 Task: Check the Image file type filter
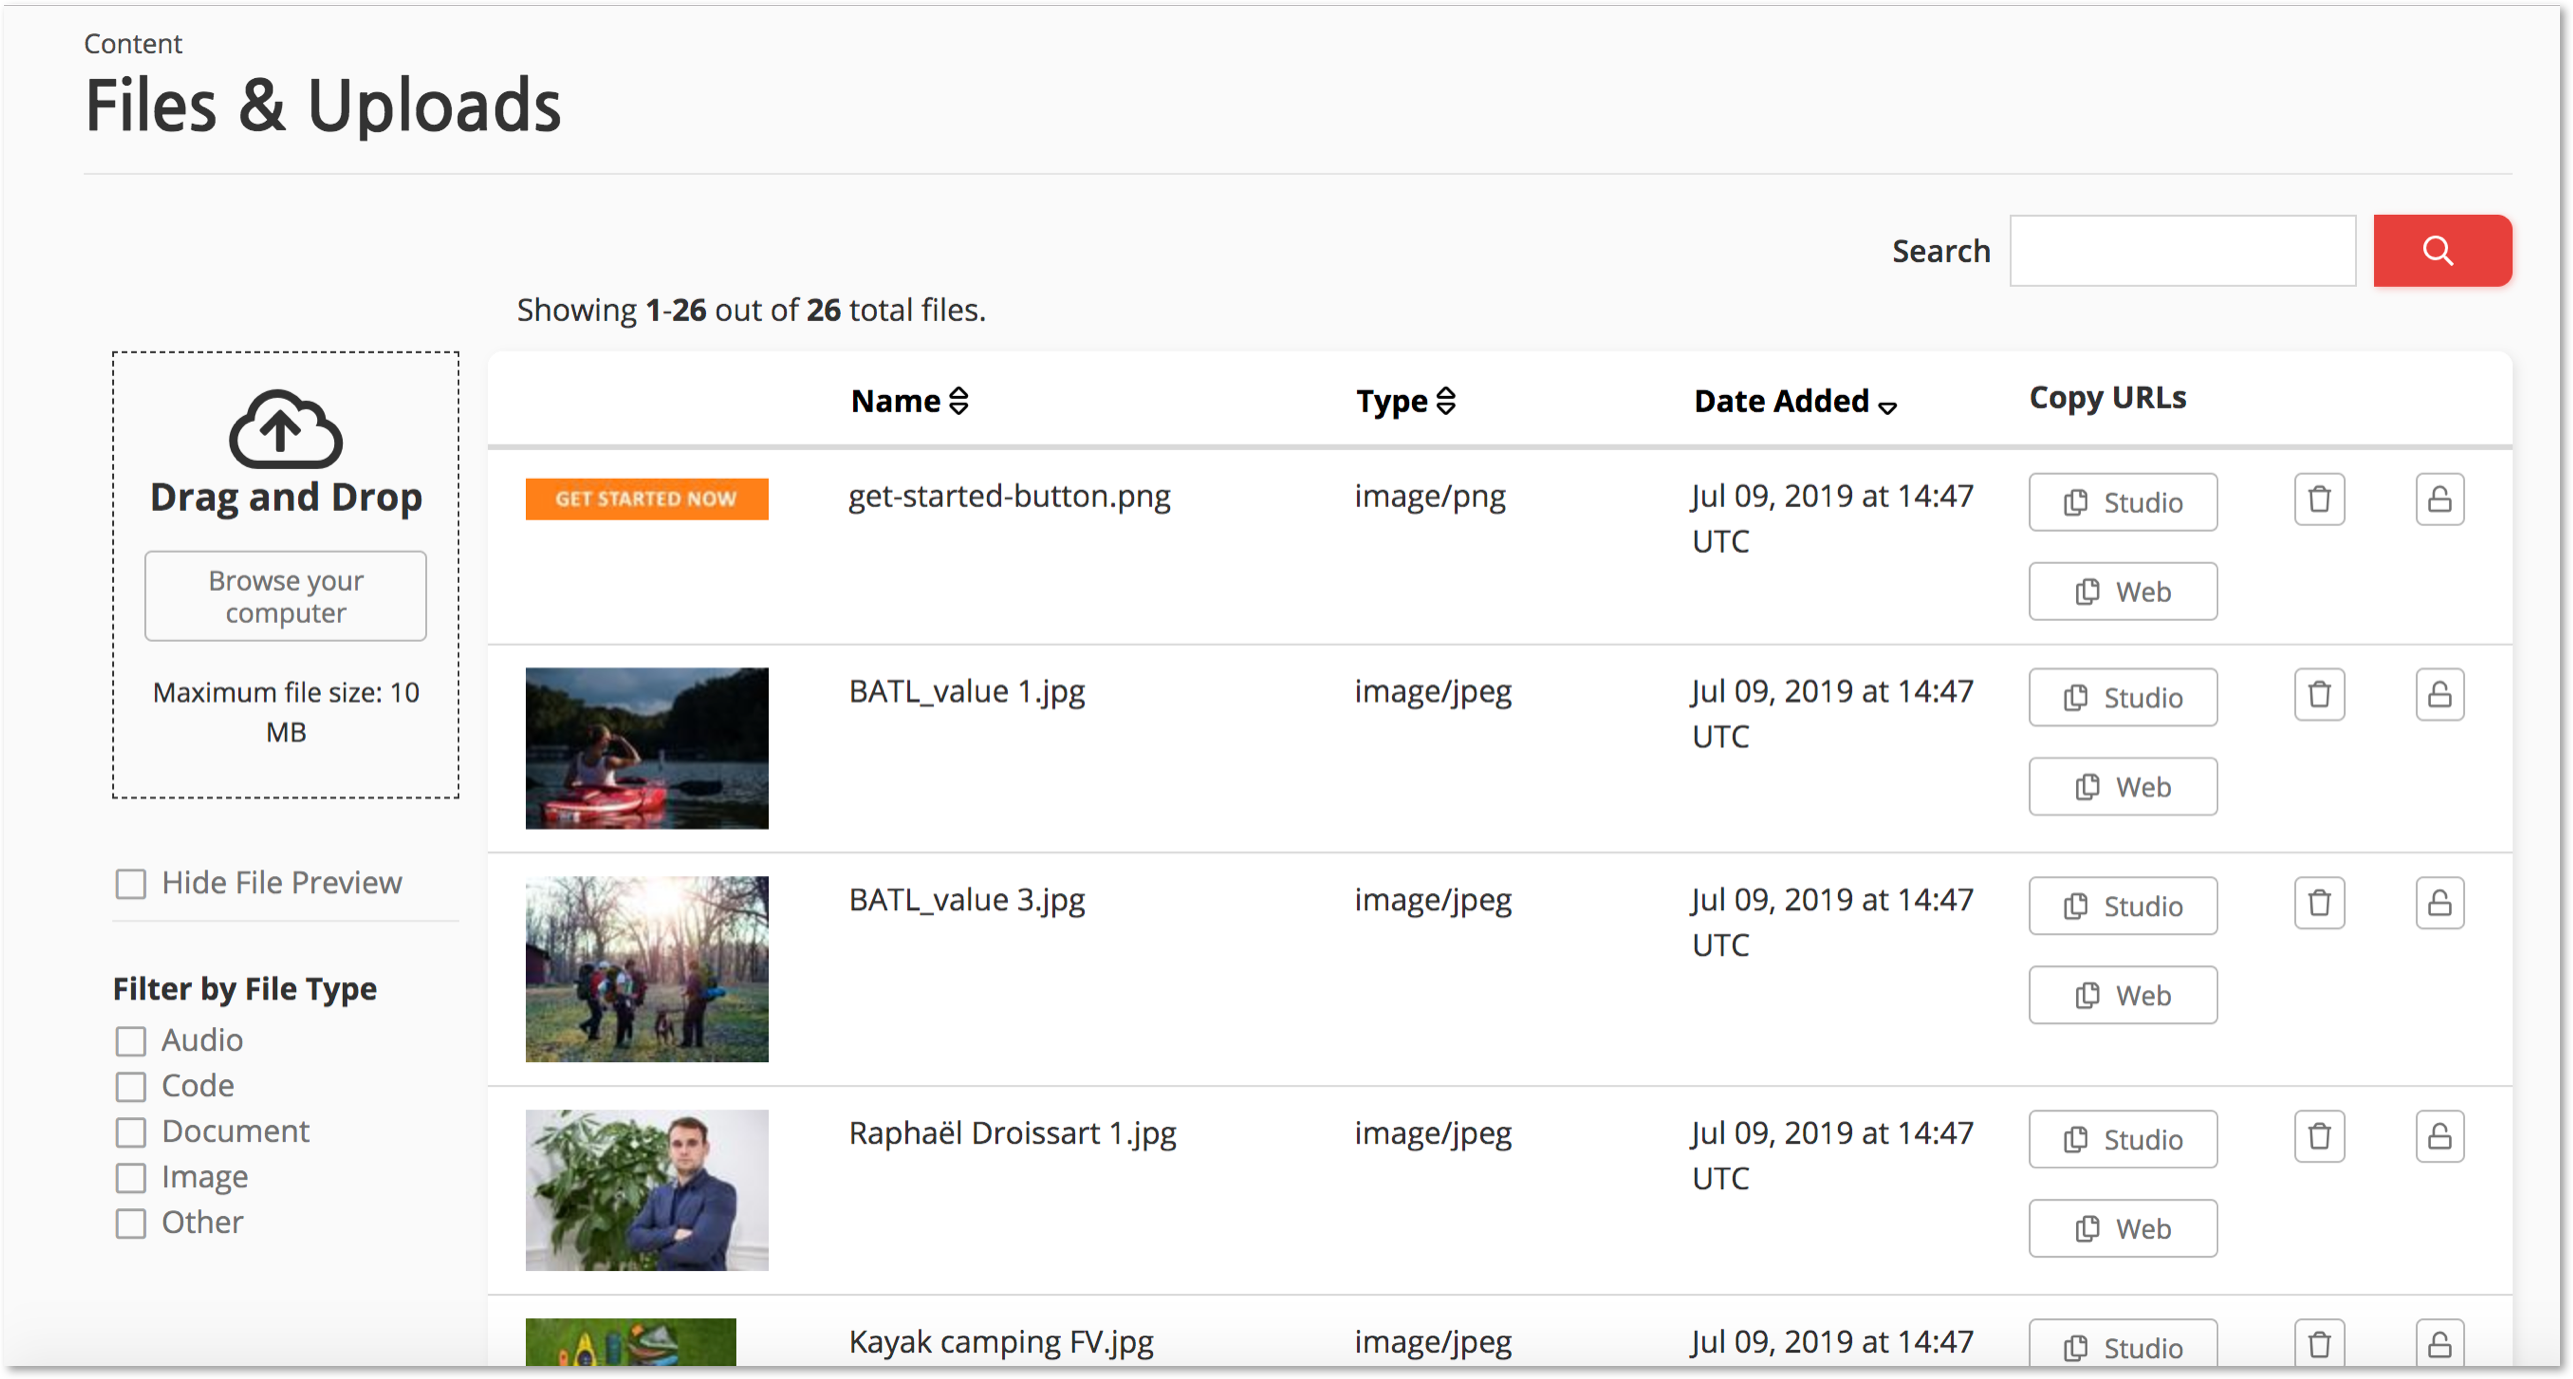pyautogui.click(x=131, y=1177)
